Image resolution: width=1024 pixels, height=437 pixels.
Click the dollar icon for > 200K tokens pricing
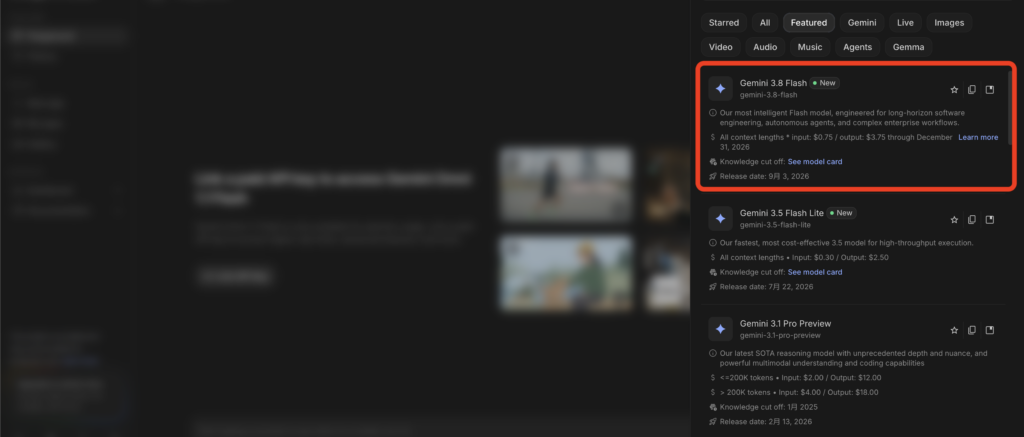(712, 393)
